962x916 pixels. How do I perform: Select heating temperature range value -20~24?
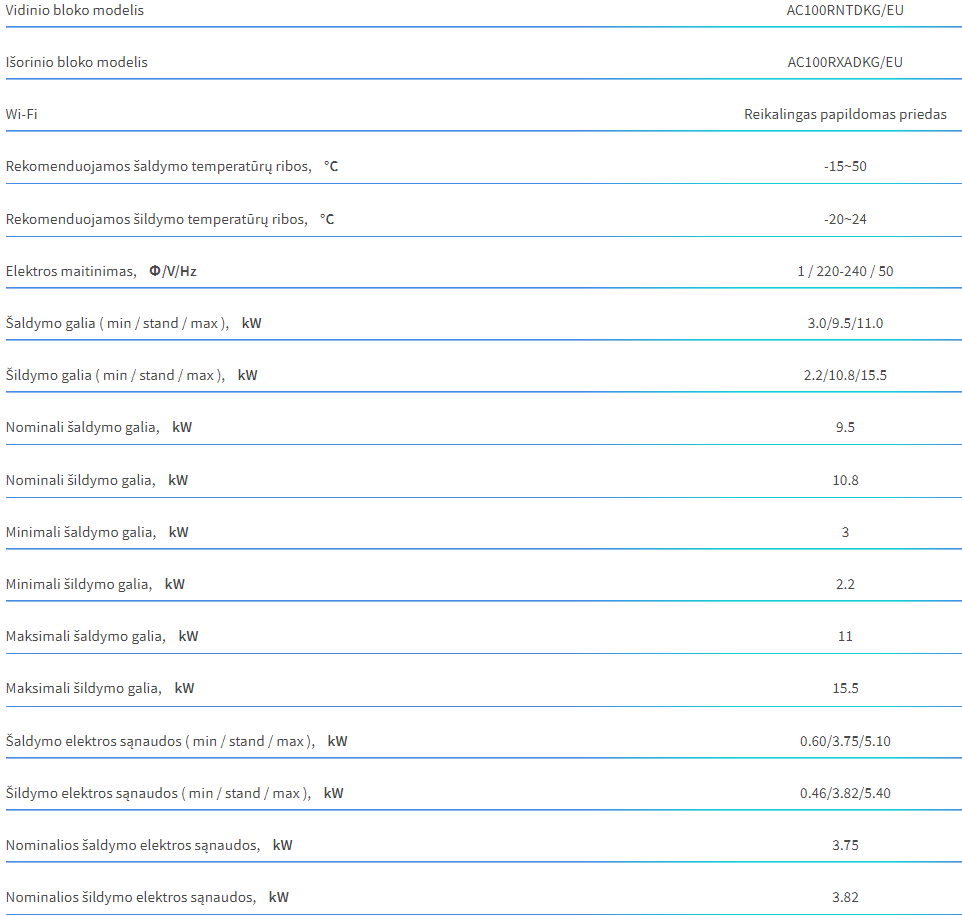(x=845, y=220)
